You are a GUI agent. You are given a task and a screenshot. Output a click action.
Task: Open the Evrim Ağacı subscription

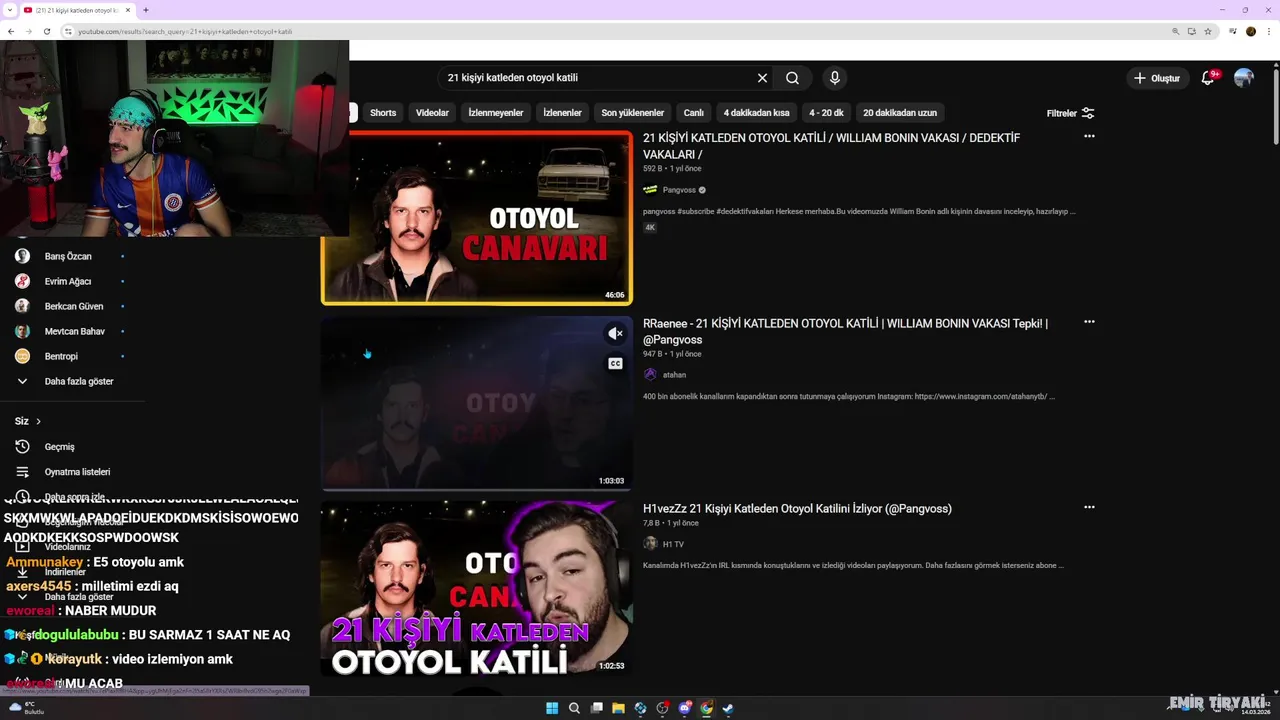tap(70, 281)
